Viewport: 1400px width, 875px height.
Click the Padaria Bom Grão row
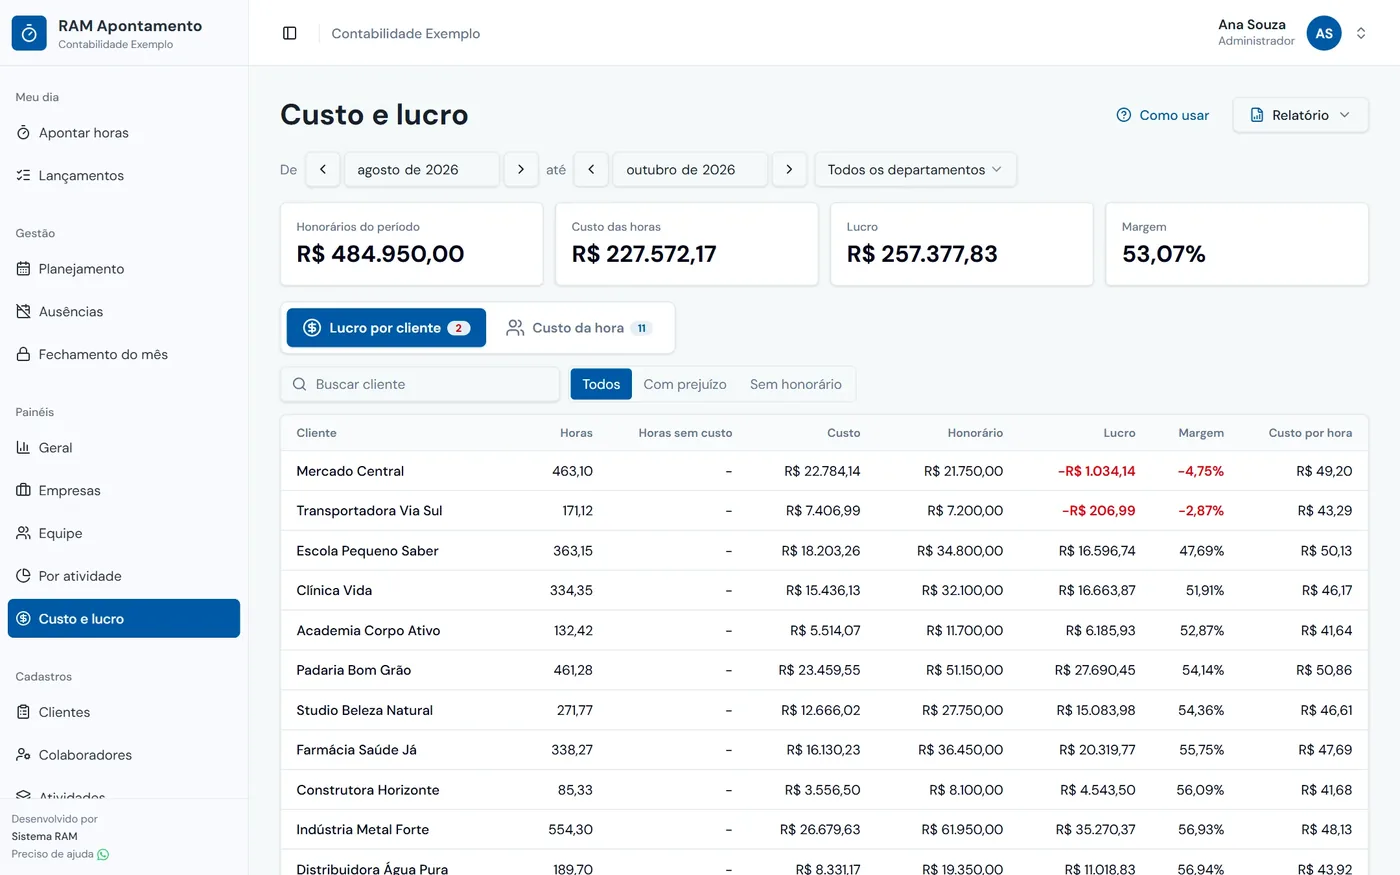coord(824,670)
